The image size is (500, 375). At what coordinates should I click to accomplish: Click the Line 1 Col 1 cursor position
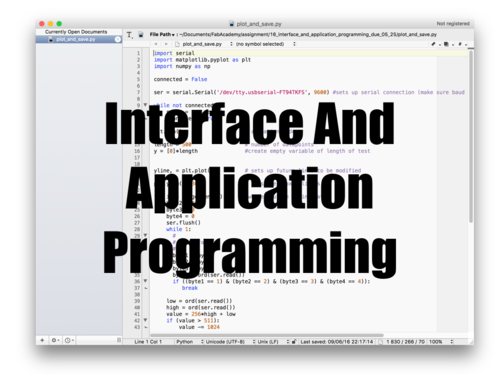148,342
